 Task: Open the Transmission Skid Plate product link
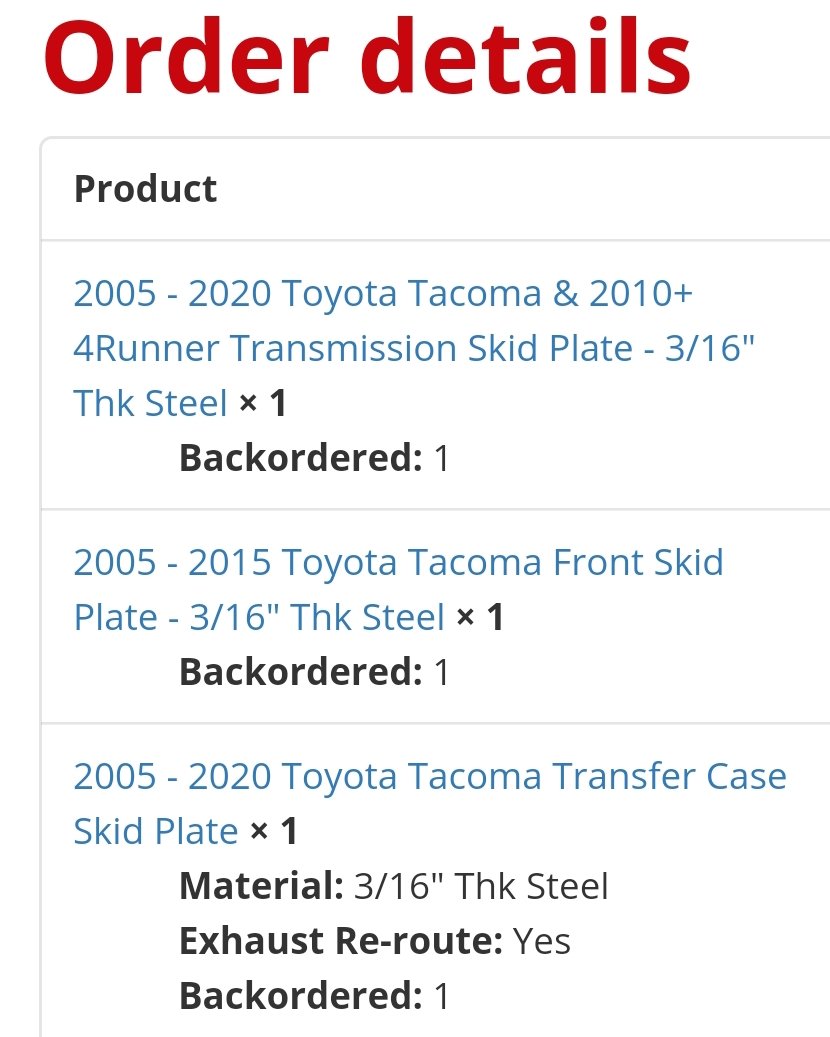coord(414,348)
